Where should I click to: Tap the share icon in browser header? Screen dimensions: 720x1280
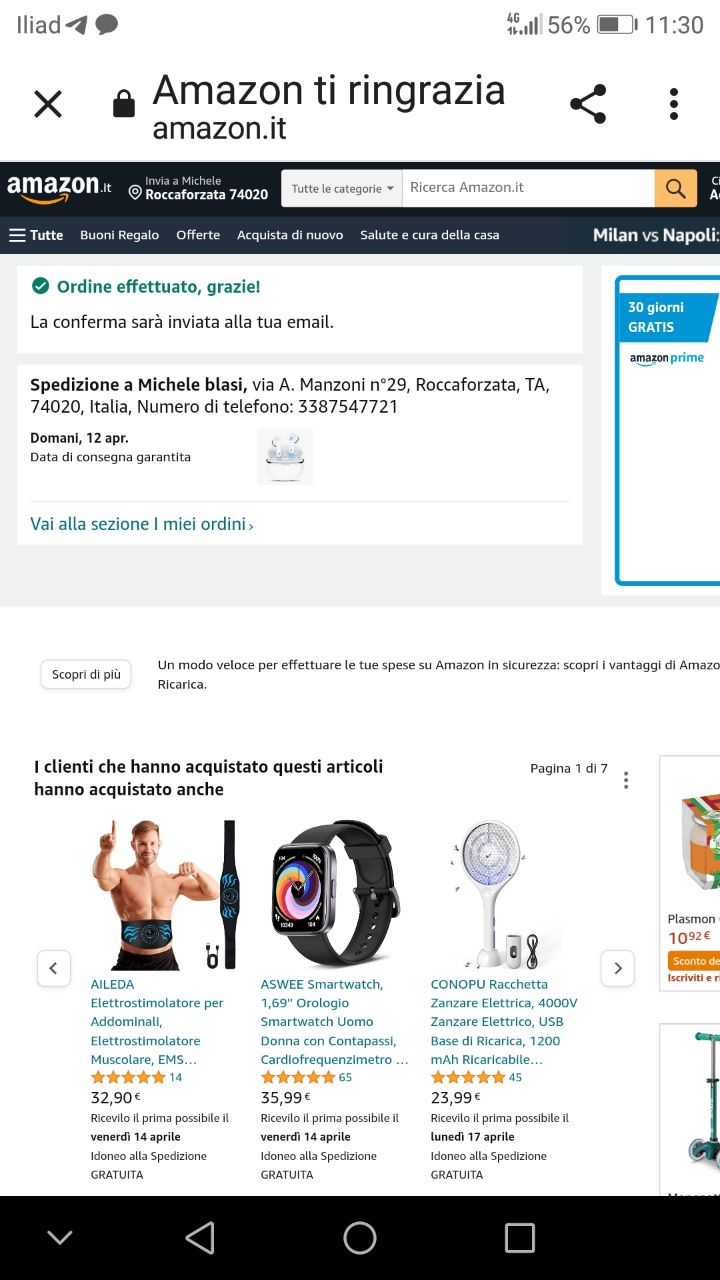(588, 104)
